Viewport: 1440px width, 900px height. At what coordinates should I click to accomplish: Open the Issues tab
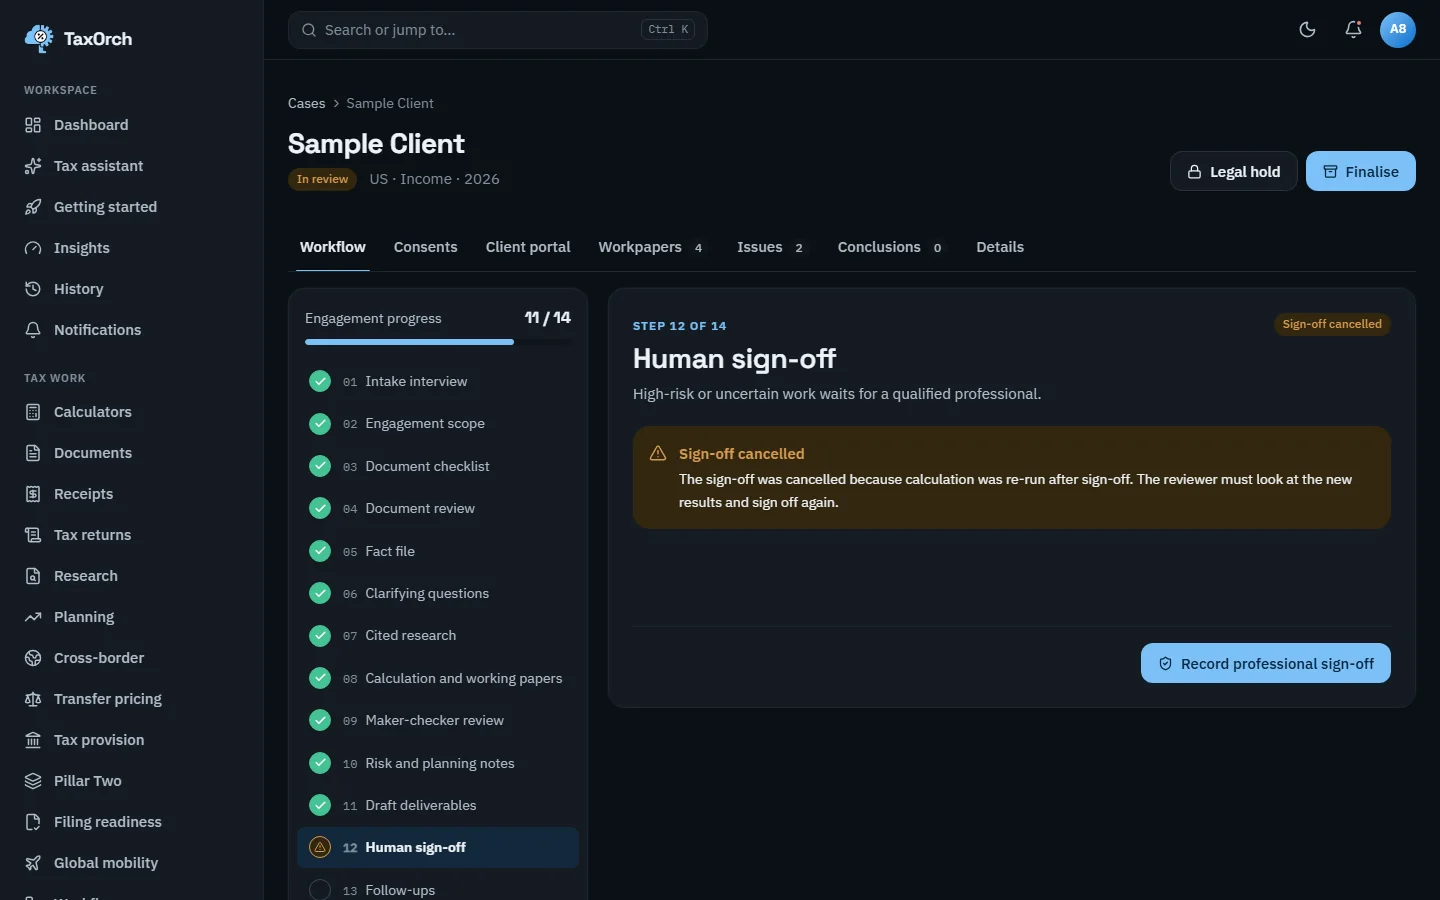771,247
